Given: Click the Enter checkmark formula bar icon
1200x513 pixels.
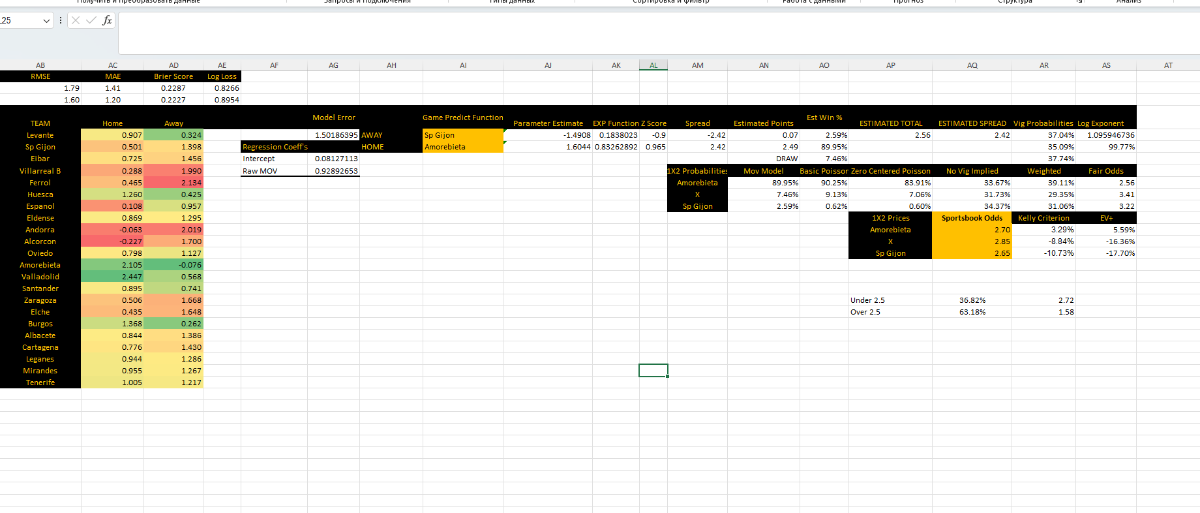Looking at the screenshot, I should (x=92, y=21).
